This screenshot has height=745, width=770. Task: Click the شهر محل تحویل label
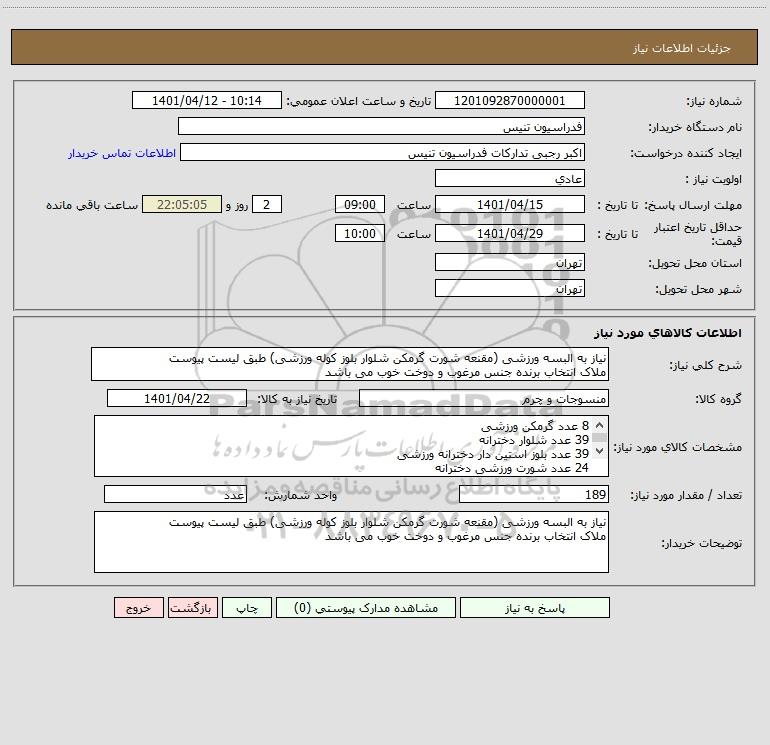(698, 289)
